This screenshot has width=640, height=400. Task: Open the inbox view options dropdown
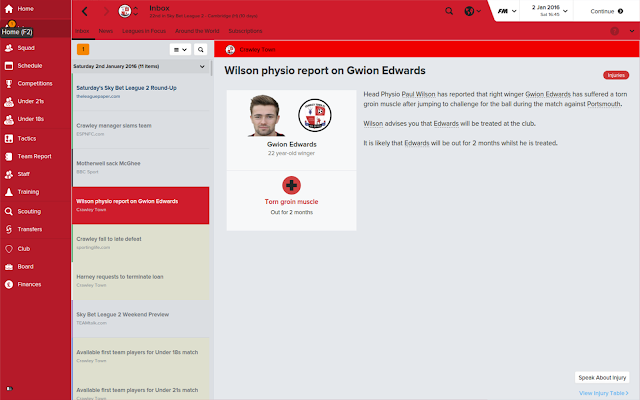click(x=180, y=49)
